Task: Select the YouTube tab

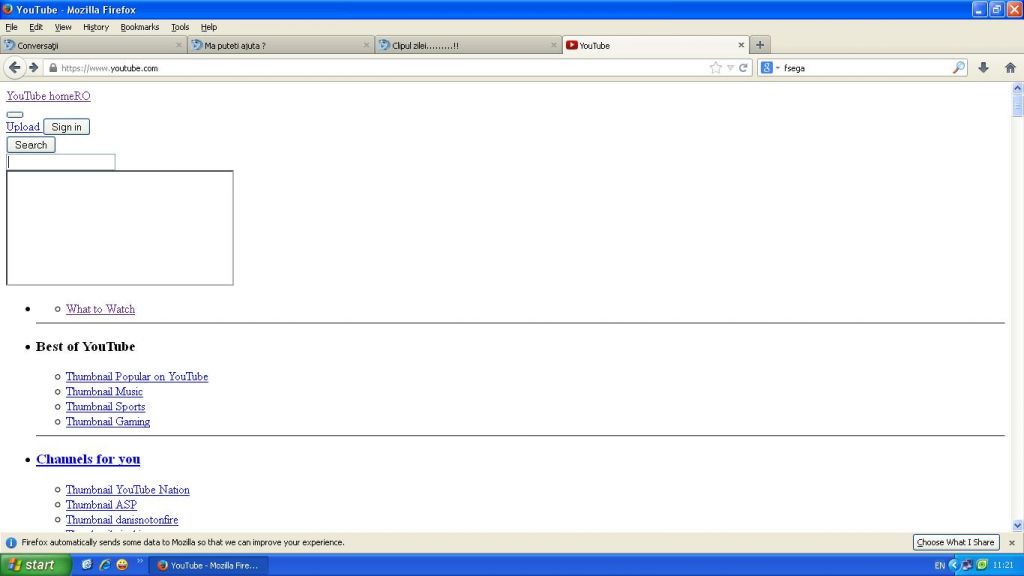Action: point(655,45)
